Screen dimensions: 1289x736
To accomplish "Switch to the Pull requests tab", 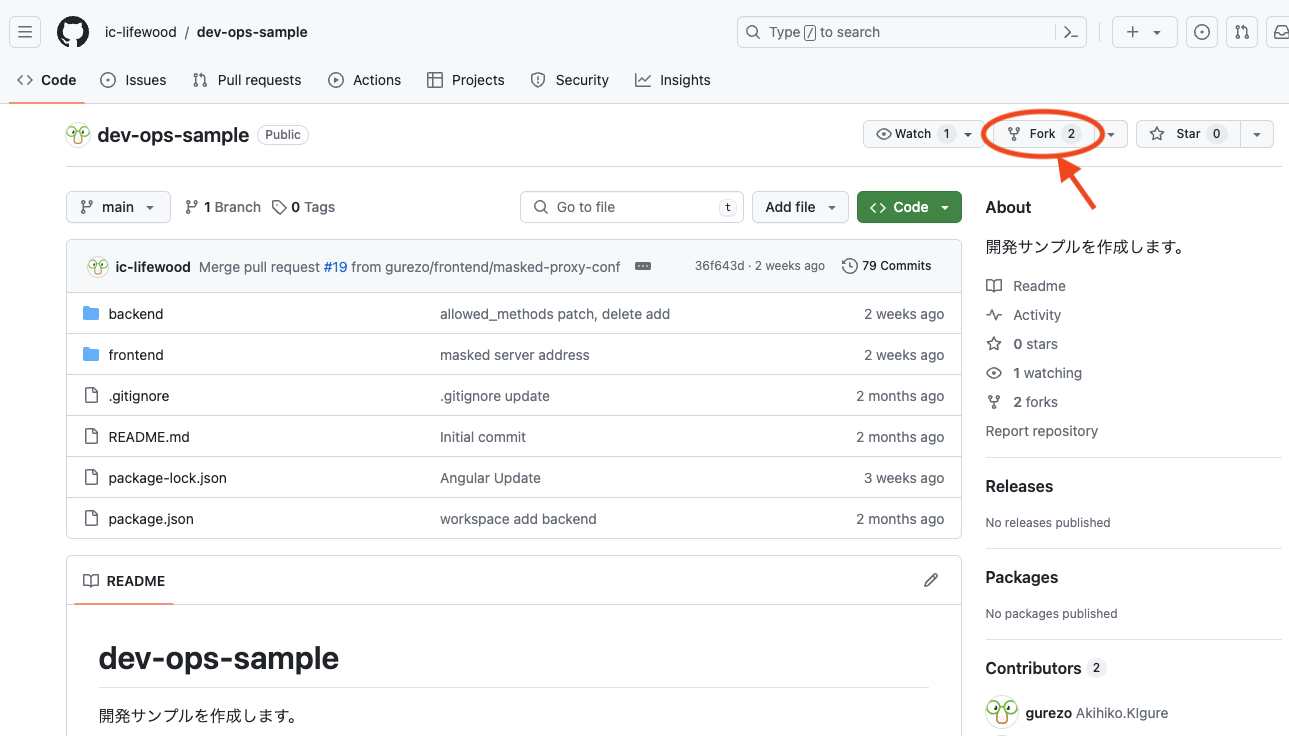I will (x=247, y=80).
